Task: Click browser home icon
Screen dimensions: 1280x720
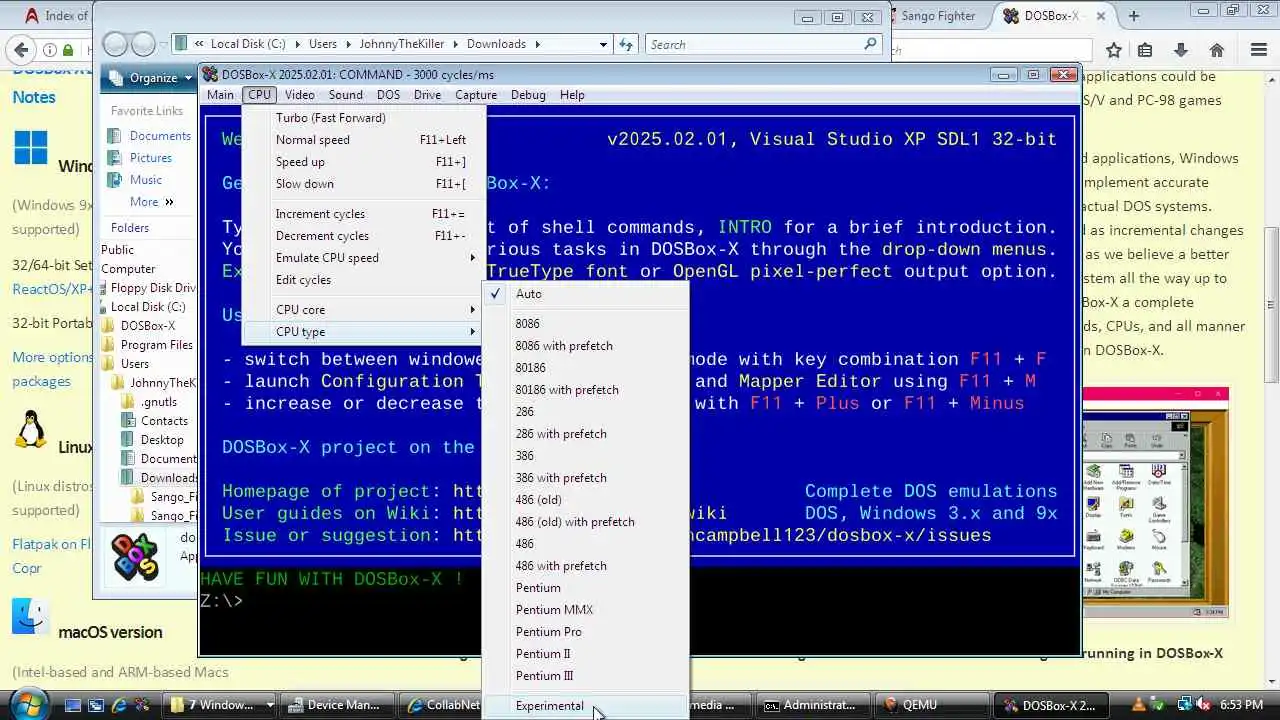Action: [x=1217, y=50]
